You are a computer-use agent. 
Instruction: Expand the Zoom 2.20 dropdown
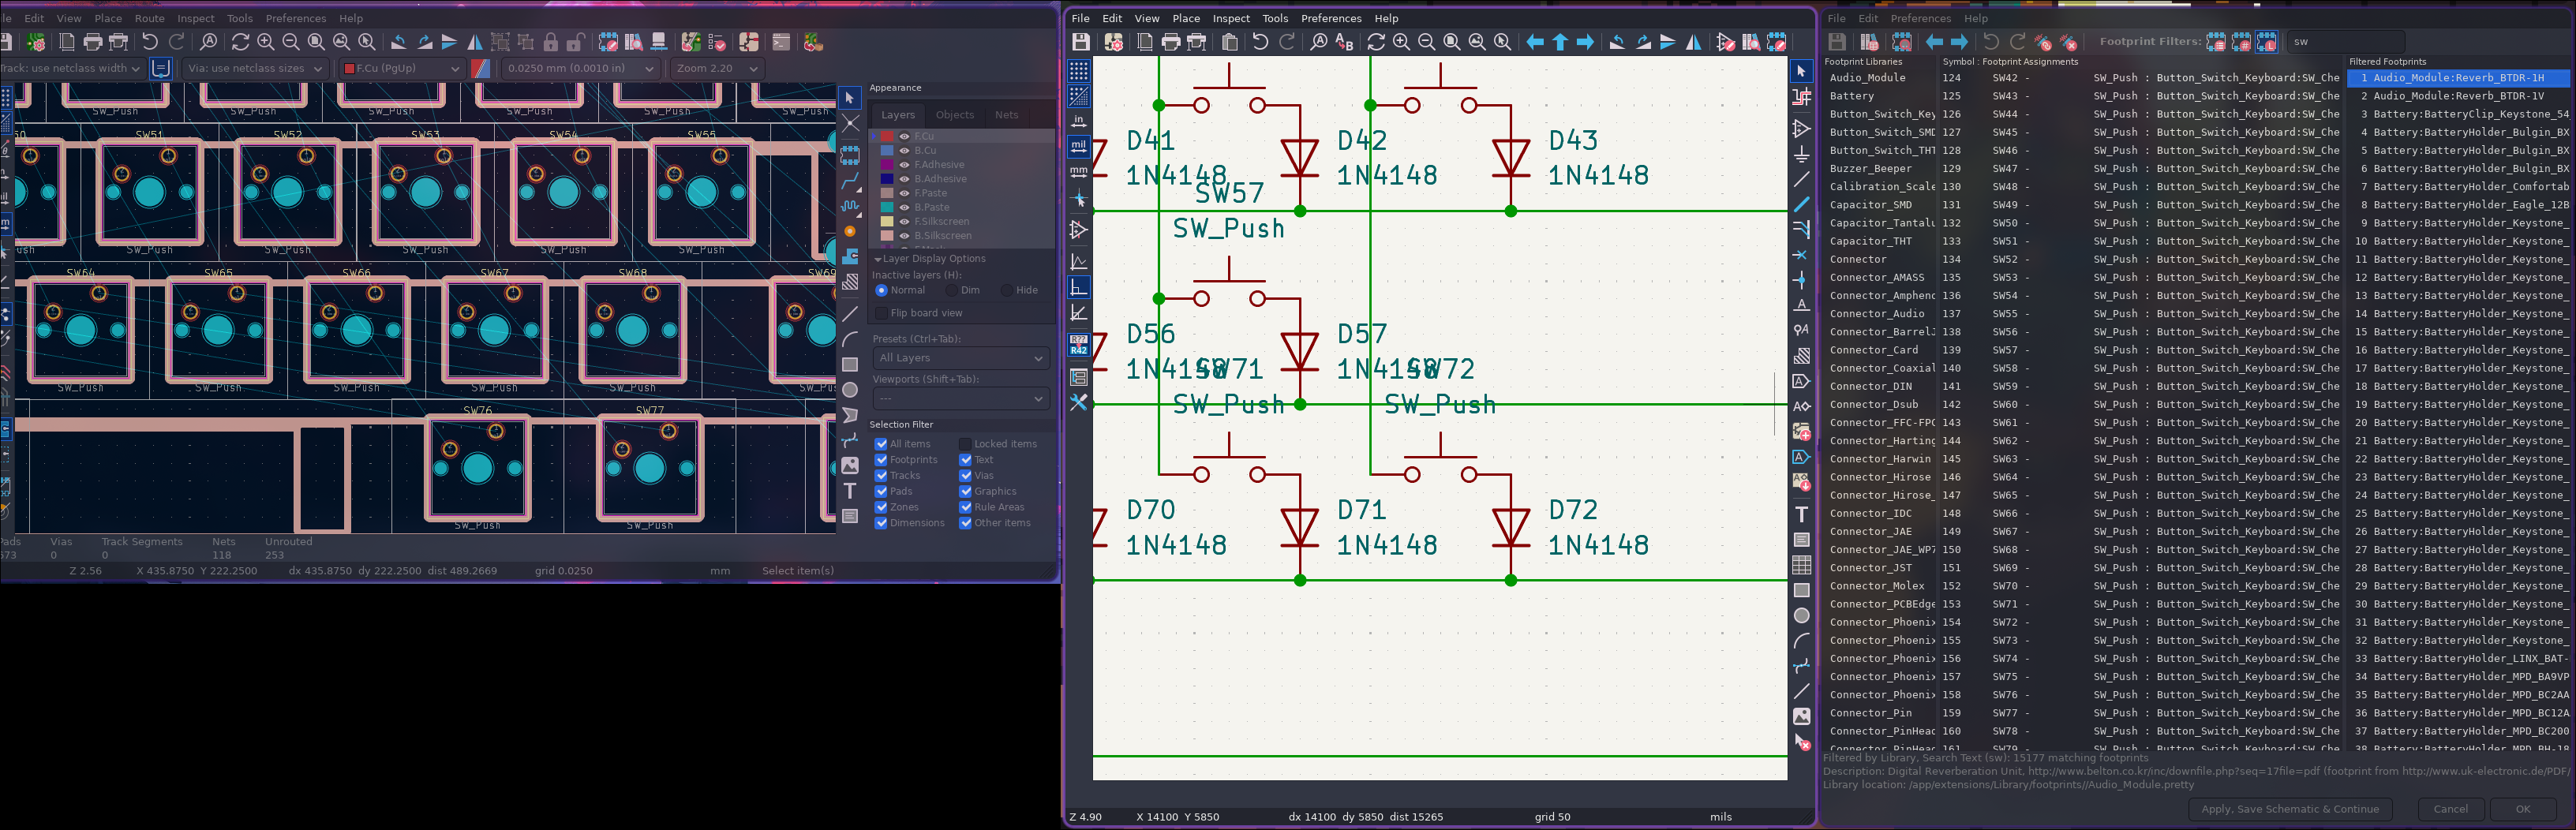tap(717, 68)
